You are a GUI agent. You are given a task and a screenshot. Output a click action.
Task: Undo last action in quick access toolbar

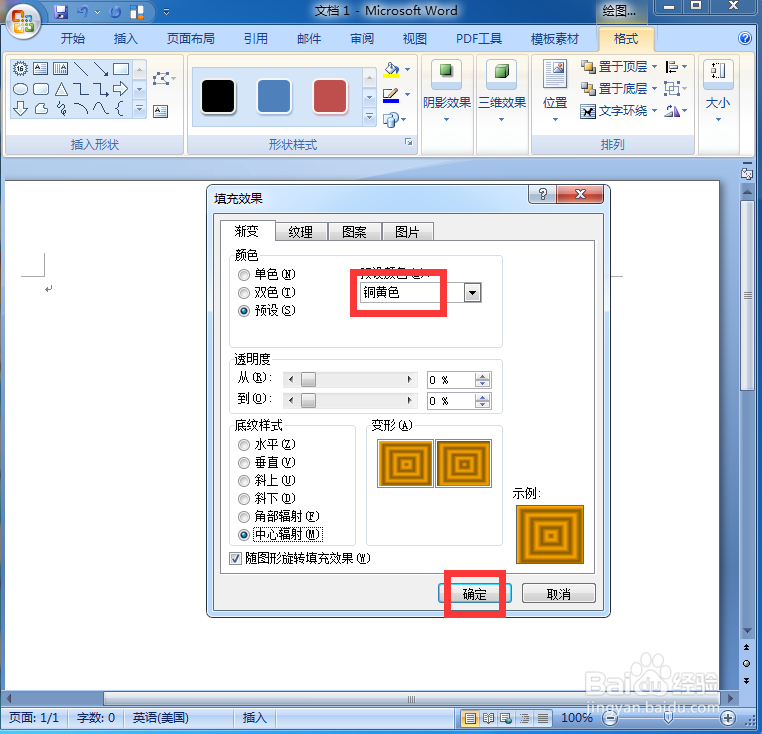82,12
